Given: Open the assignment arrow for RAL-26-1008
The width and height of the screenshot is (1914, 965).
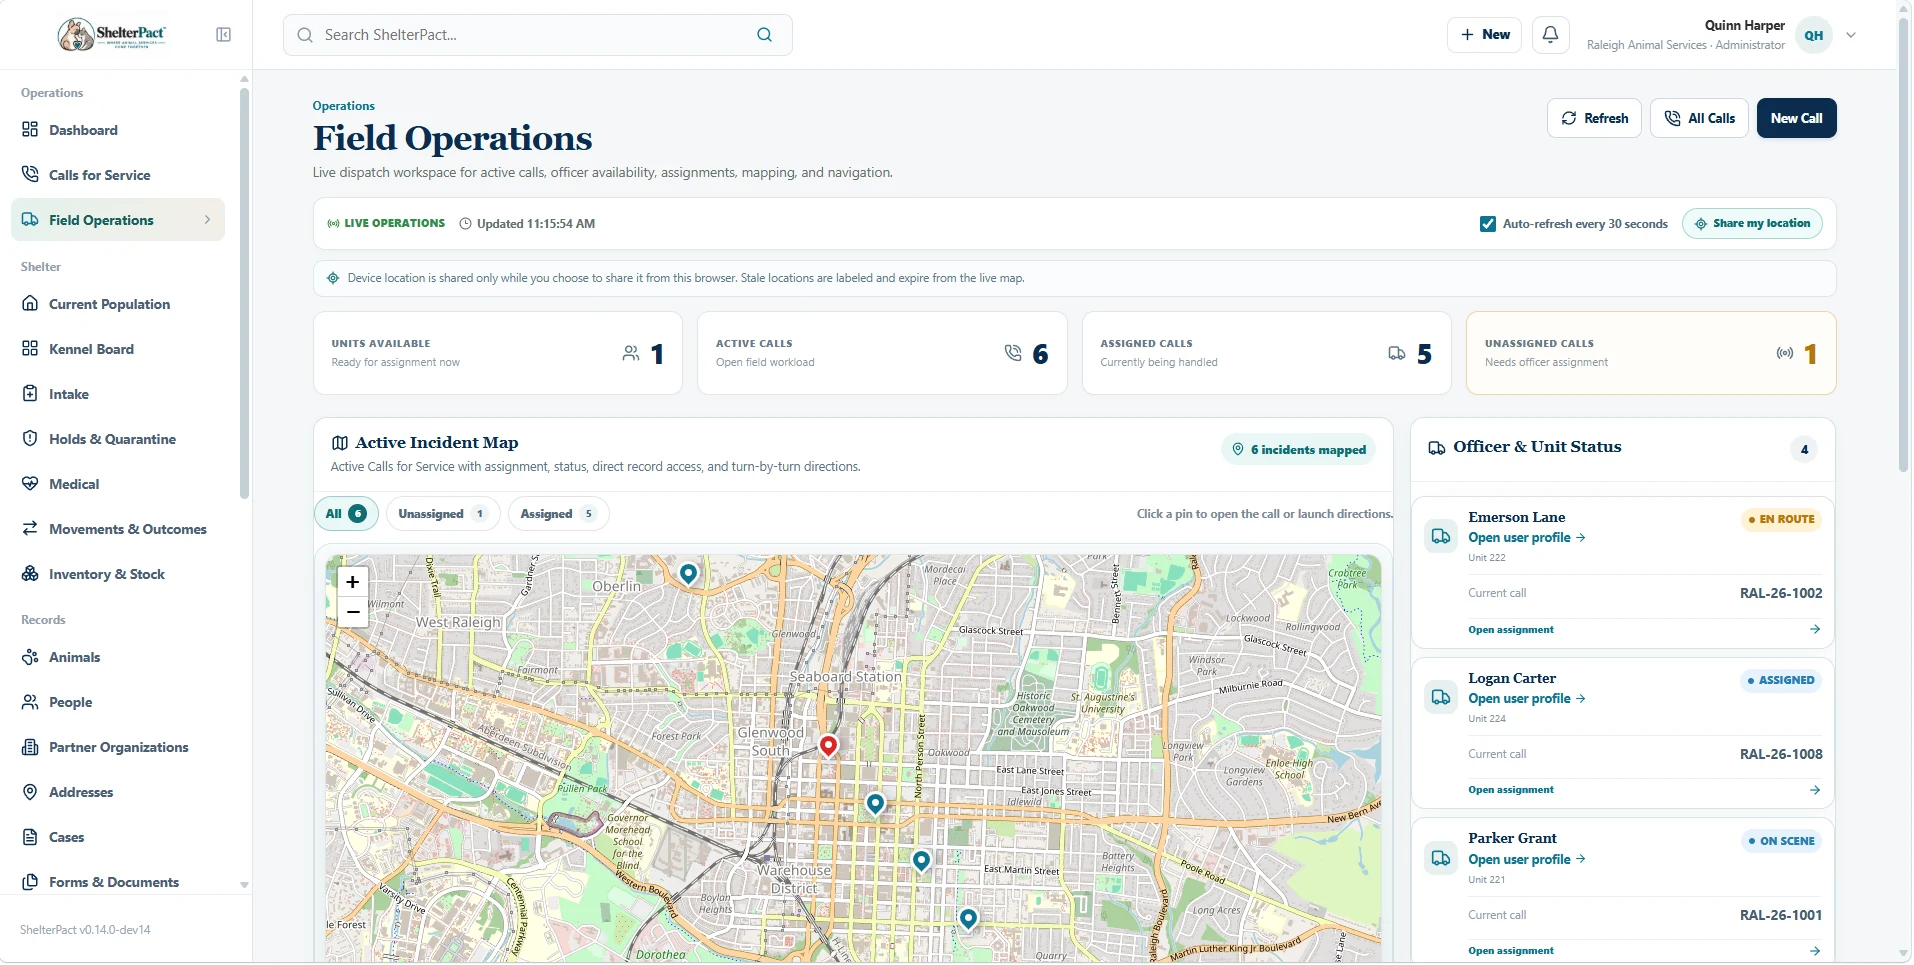Looking at the screenshot, I should coord(1814,790).
